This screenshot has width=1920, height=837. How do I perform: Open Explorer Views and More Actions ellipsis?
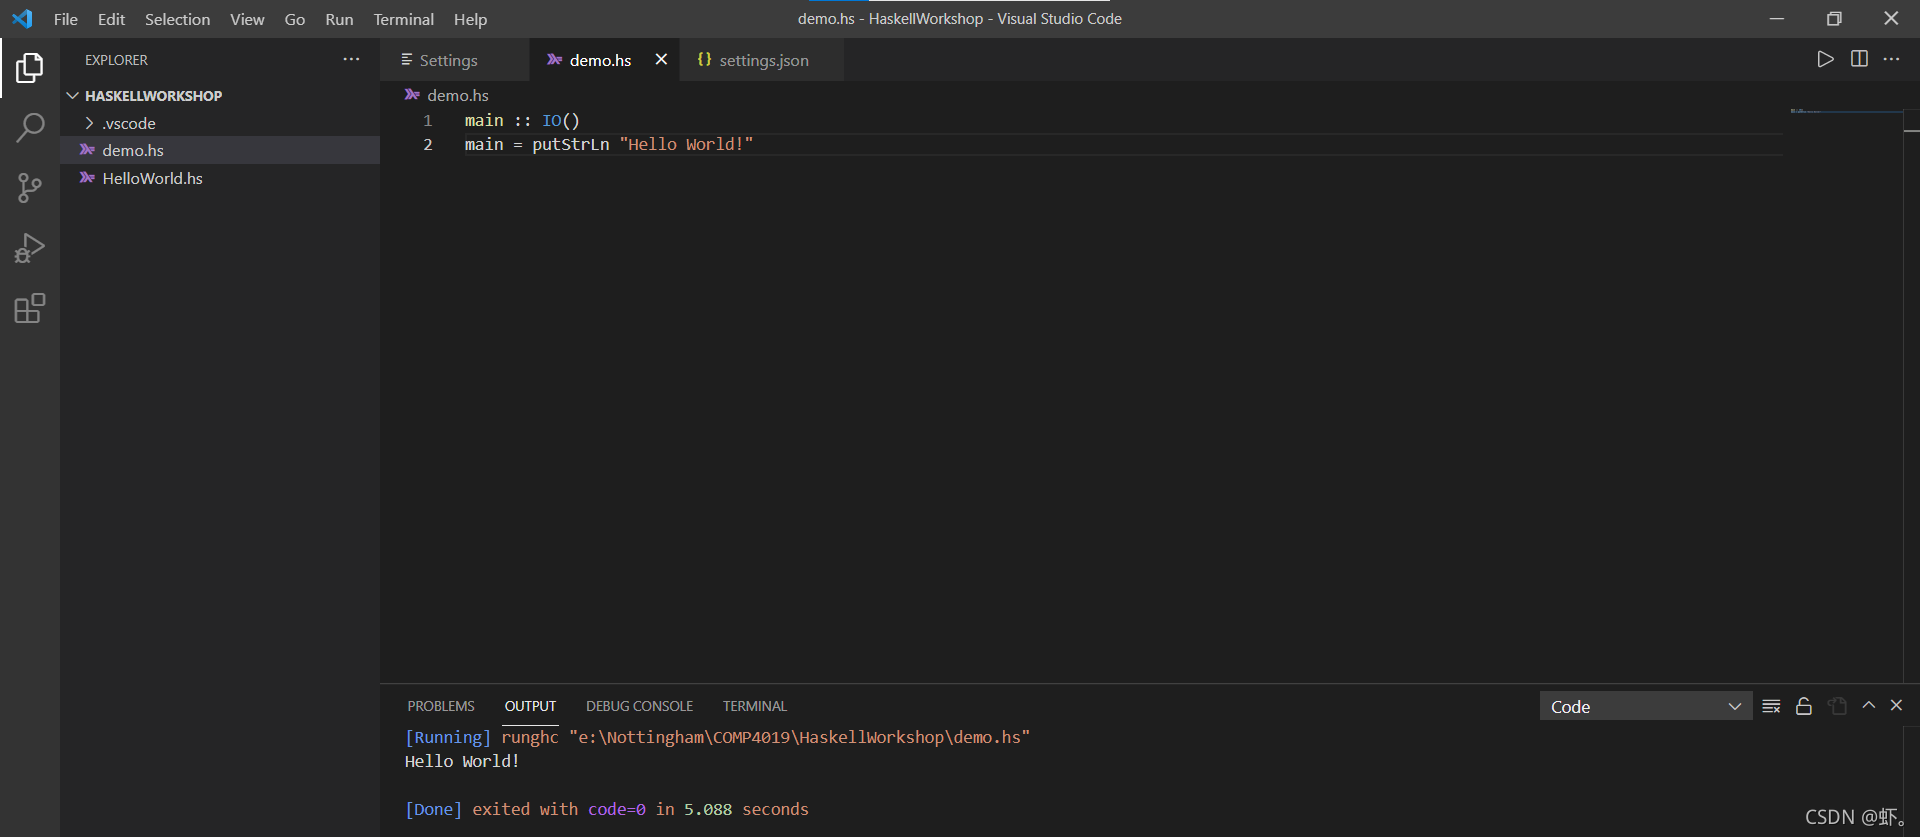point(351,60)
